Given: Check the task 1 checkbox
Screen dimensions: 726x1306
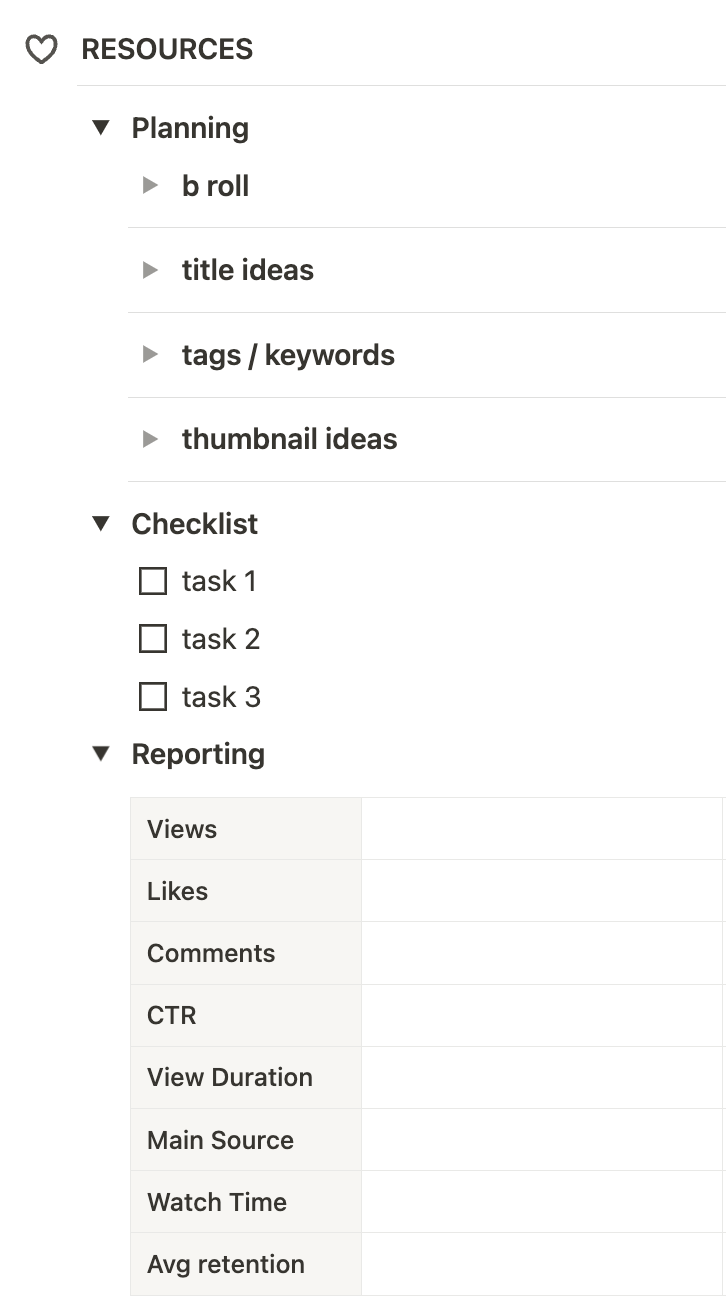Looking at the screenshot, I should [x=152, y=581].
